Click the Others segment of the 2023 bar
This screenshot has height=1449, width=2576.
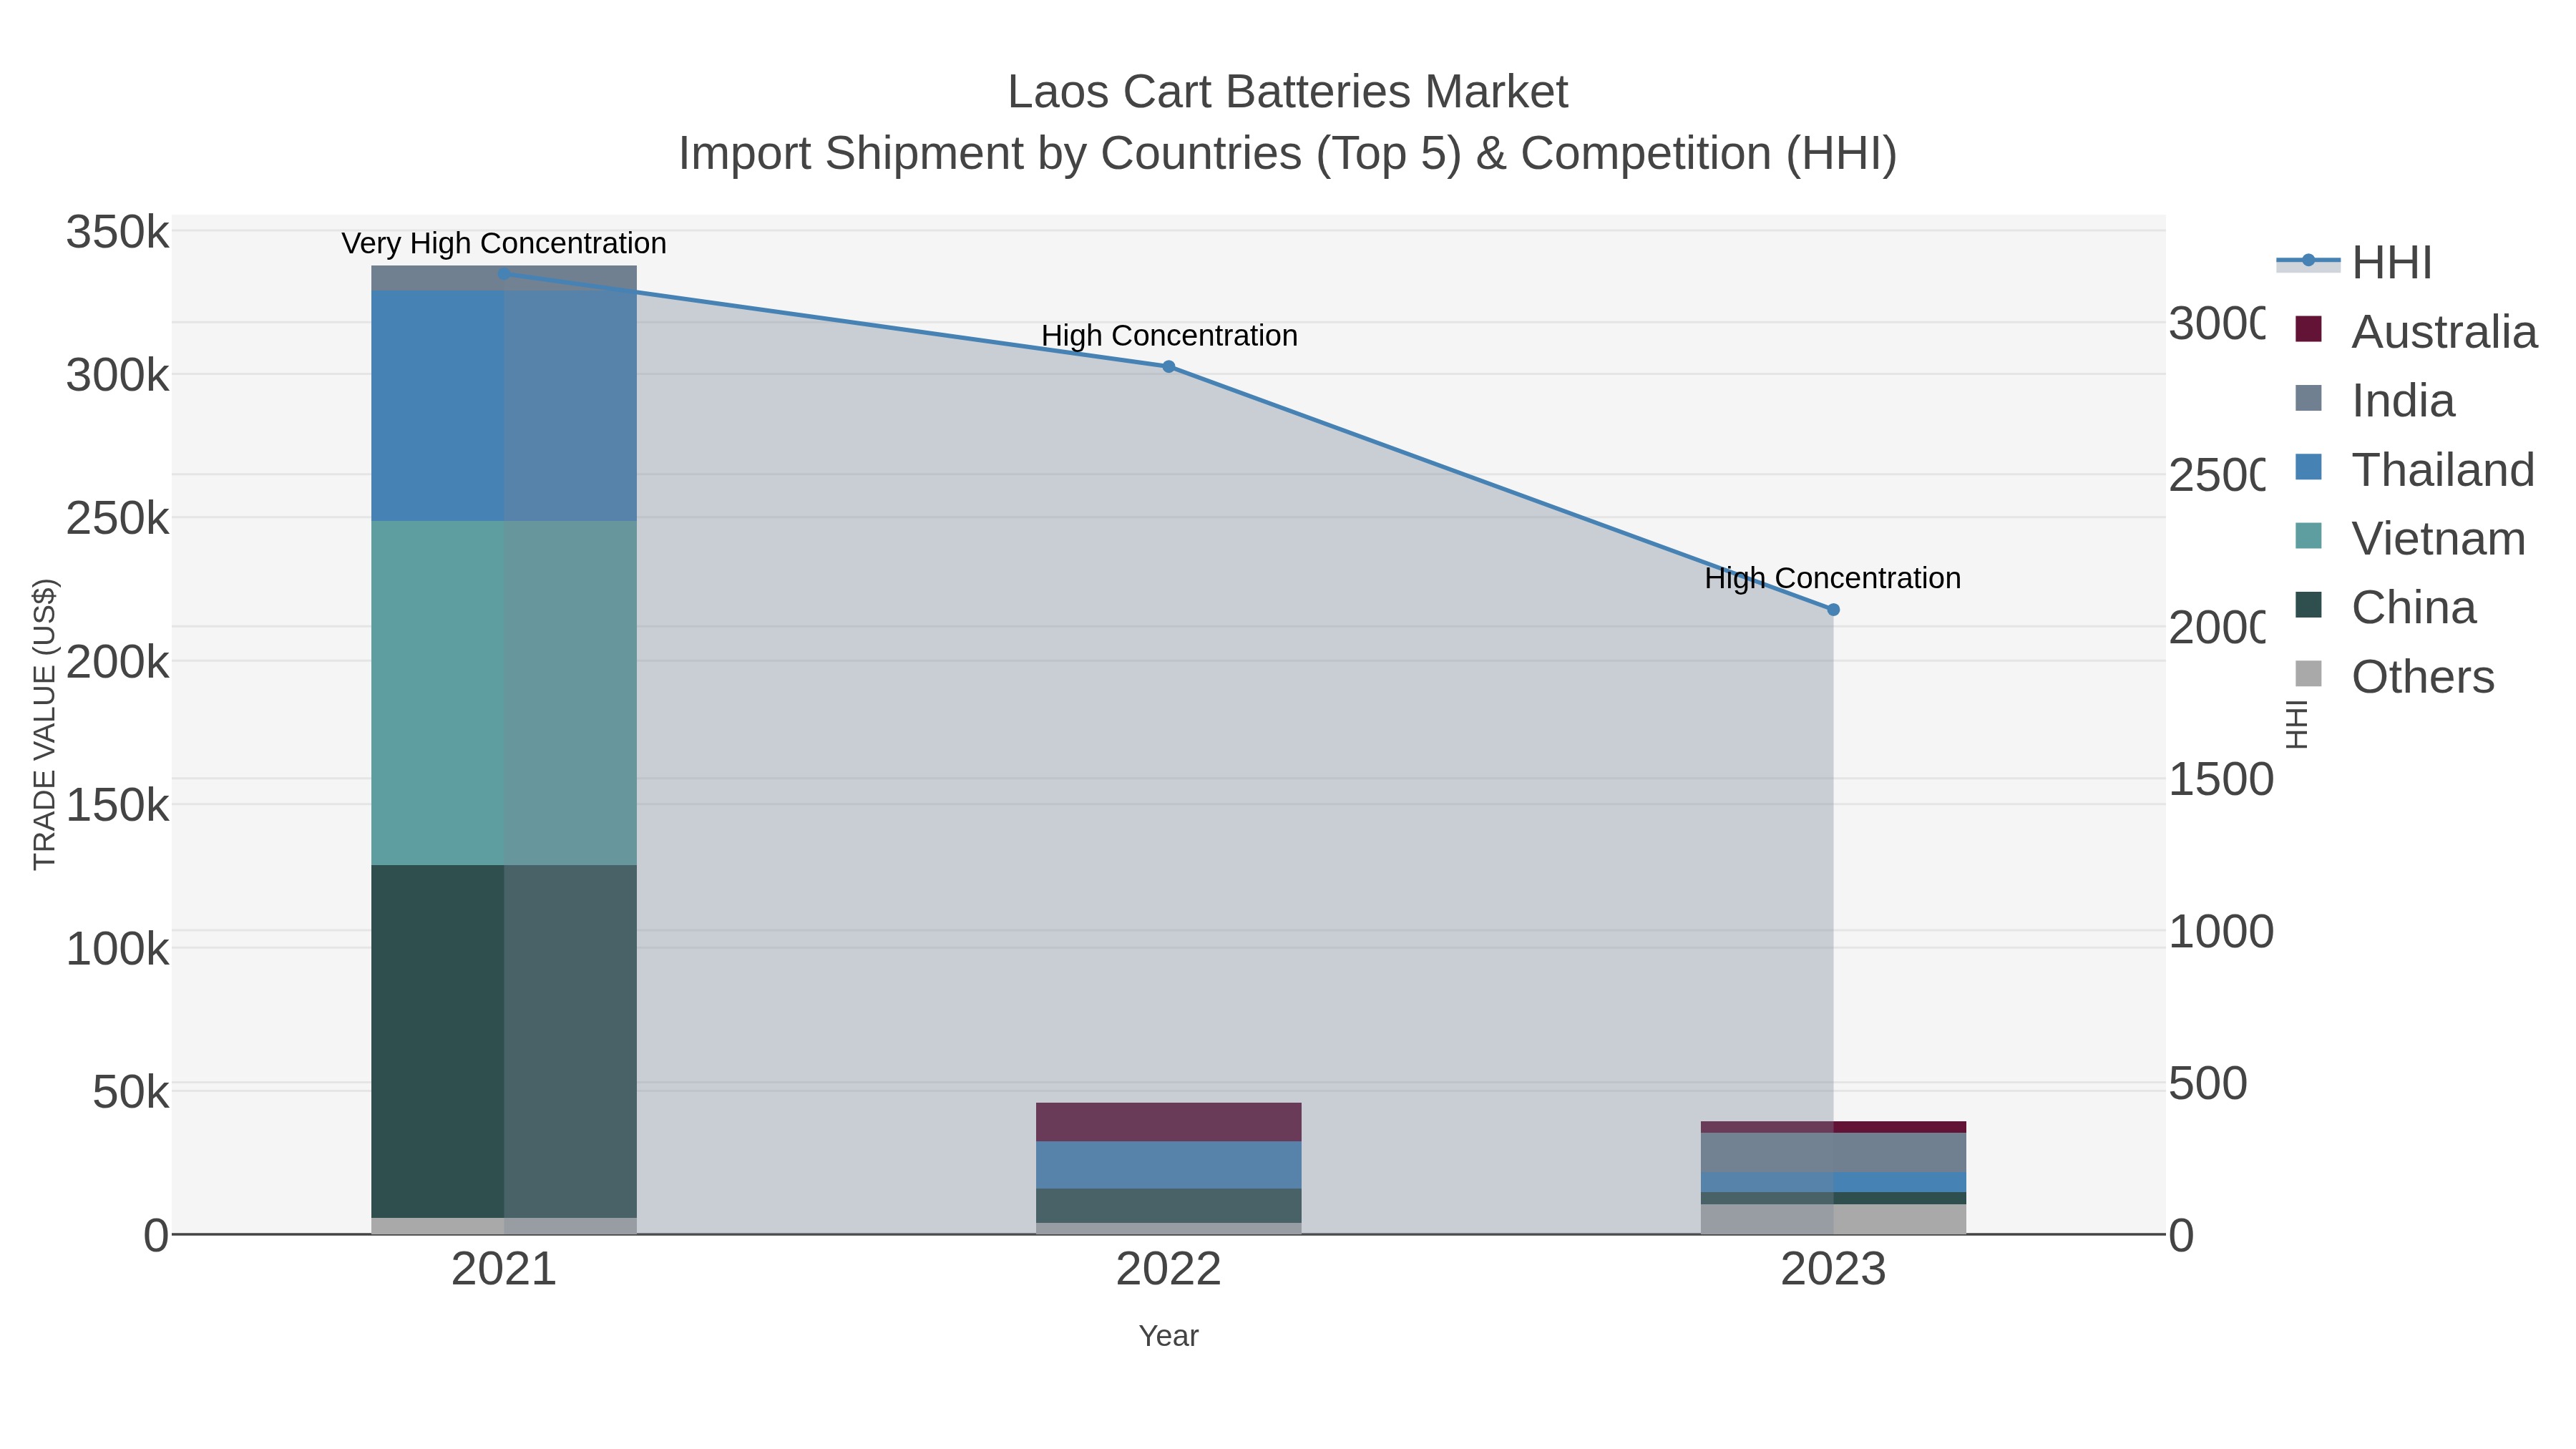(1833, 1219)
